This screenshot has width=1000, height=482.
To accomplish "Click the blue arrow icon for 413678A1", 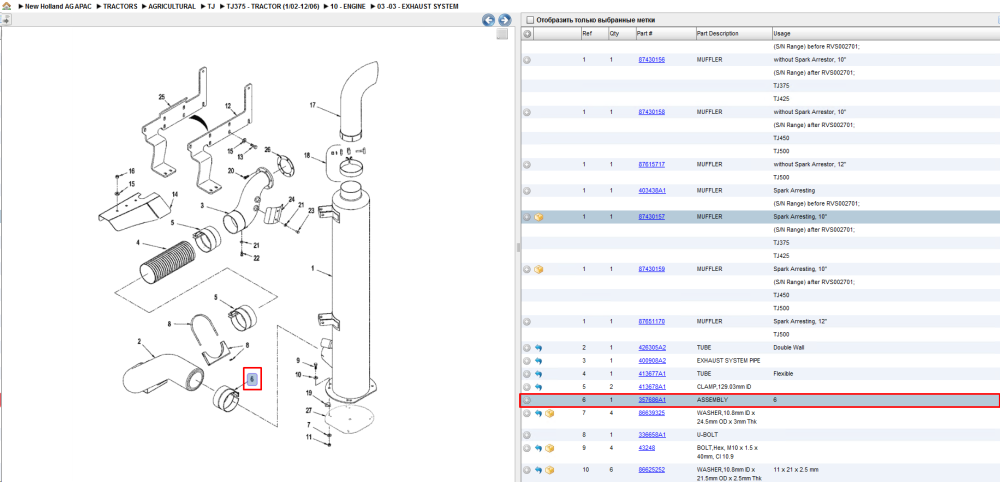I will coord(538,387).
